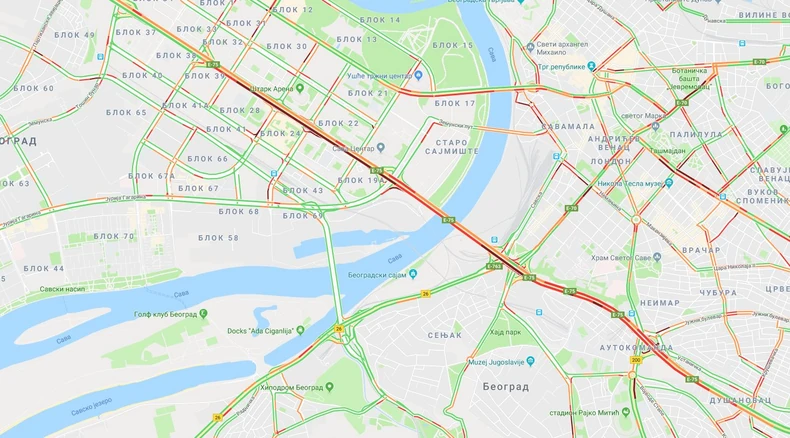This screenshot has width=790, height=438.
Task: Click the E-763 highway shield
Action: (x=494, y=266)
